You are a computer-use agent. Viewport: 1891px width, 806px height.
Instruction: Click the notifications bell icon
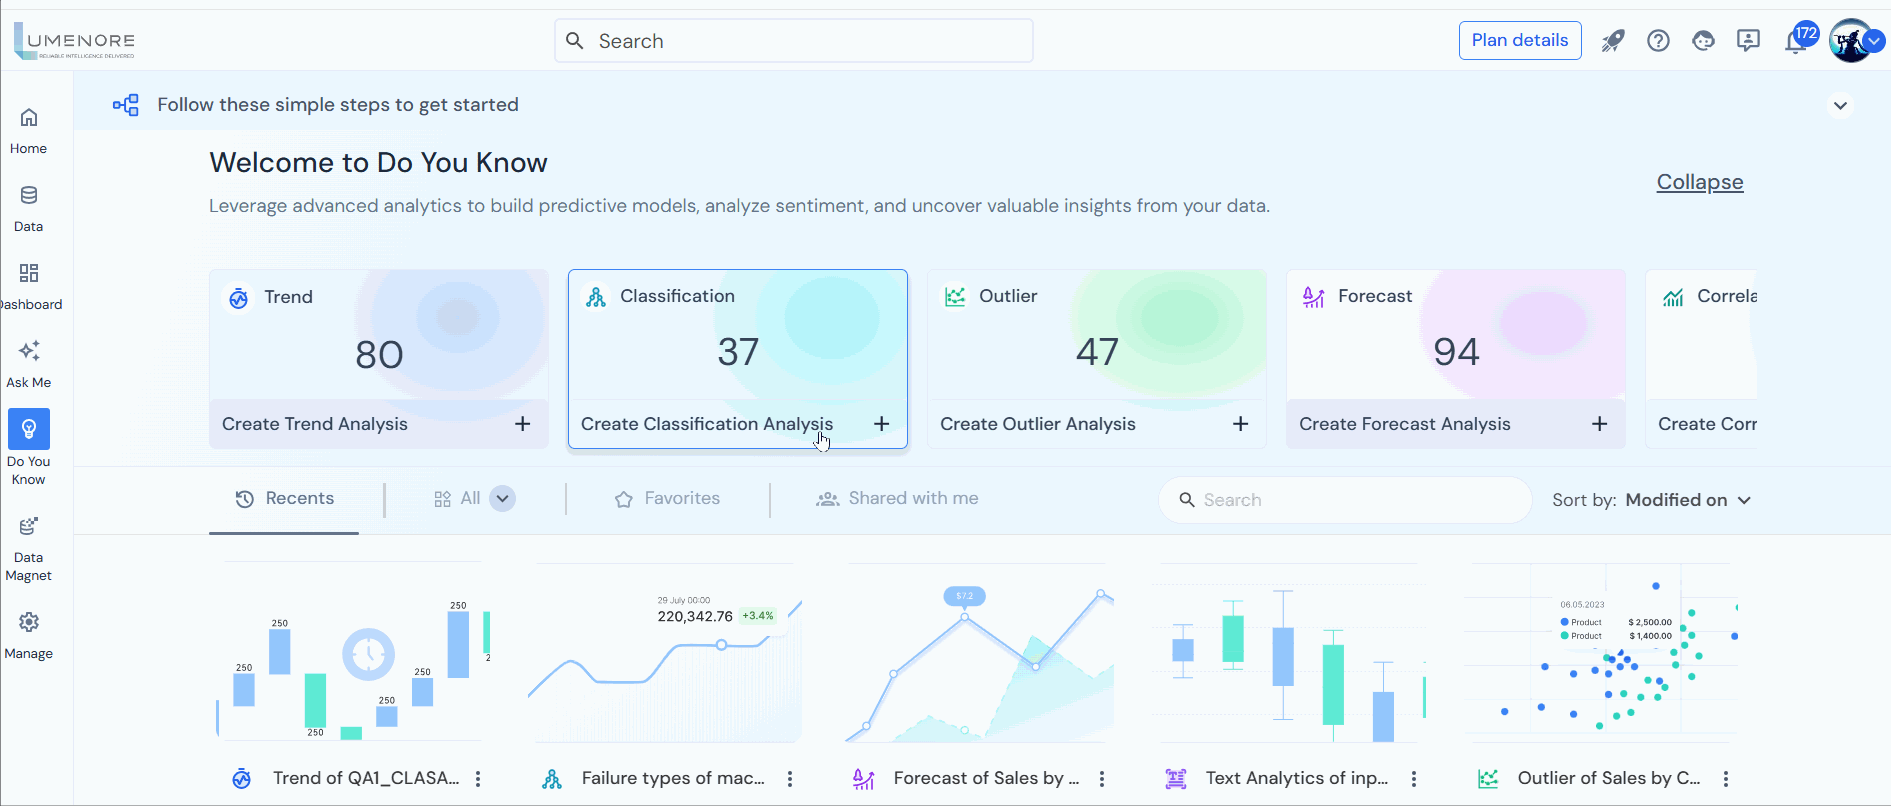coord(1795,42)
